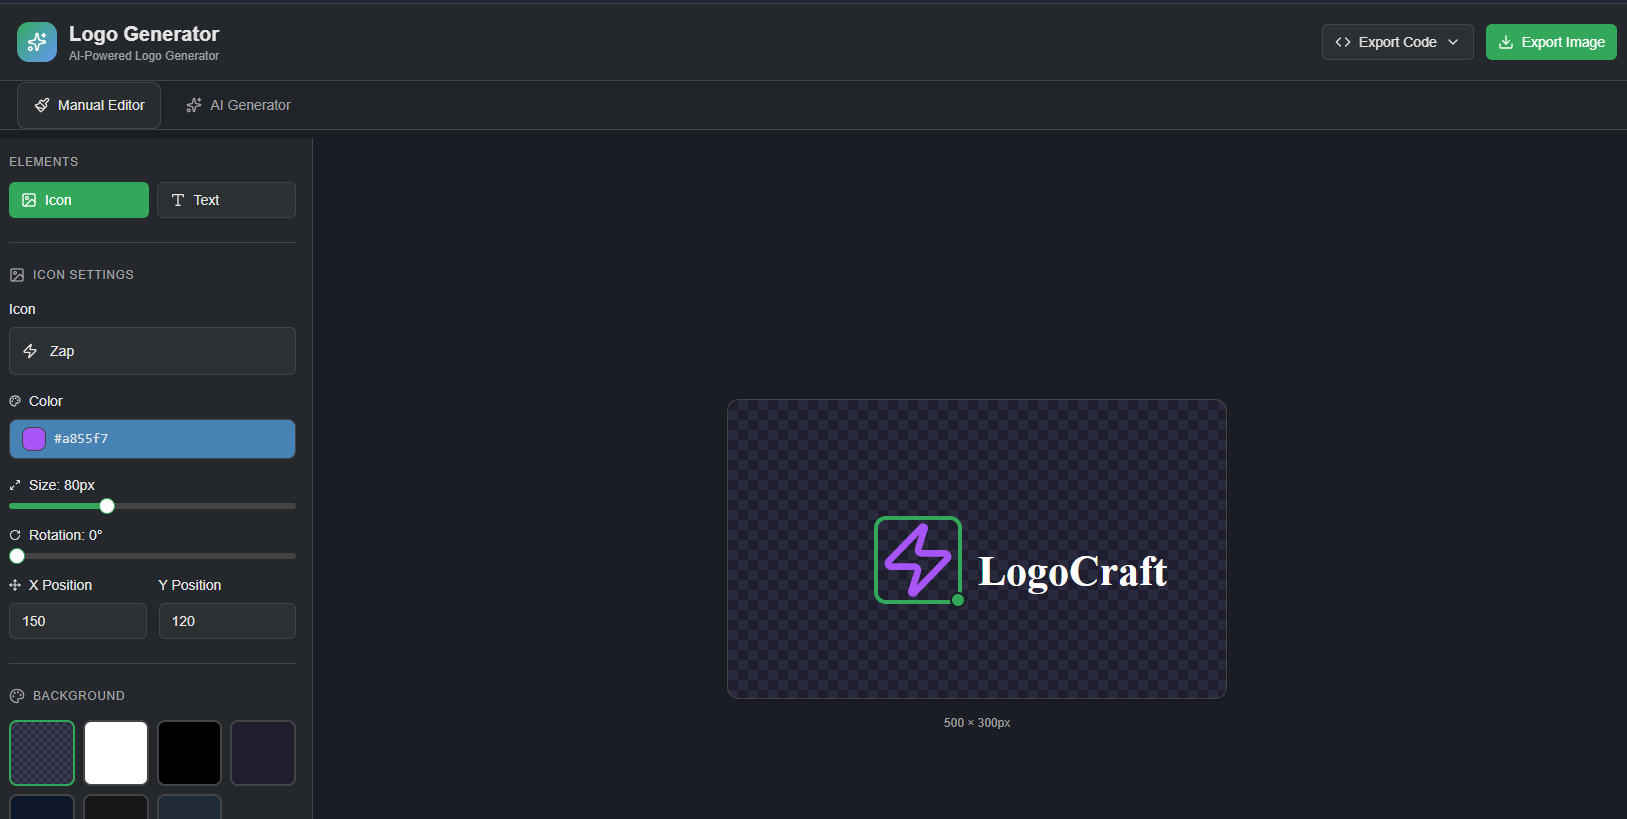
Task: Click the LogoCraft text on canvas
Action: 1072,572
